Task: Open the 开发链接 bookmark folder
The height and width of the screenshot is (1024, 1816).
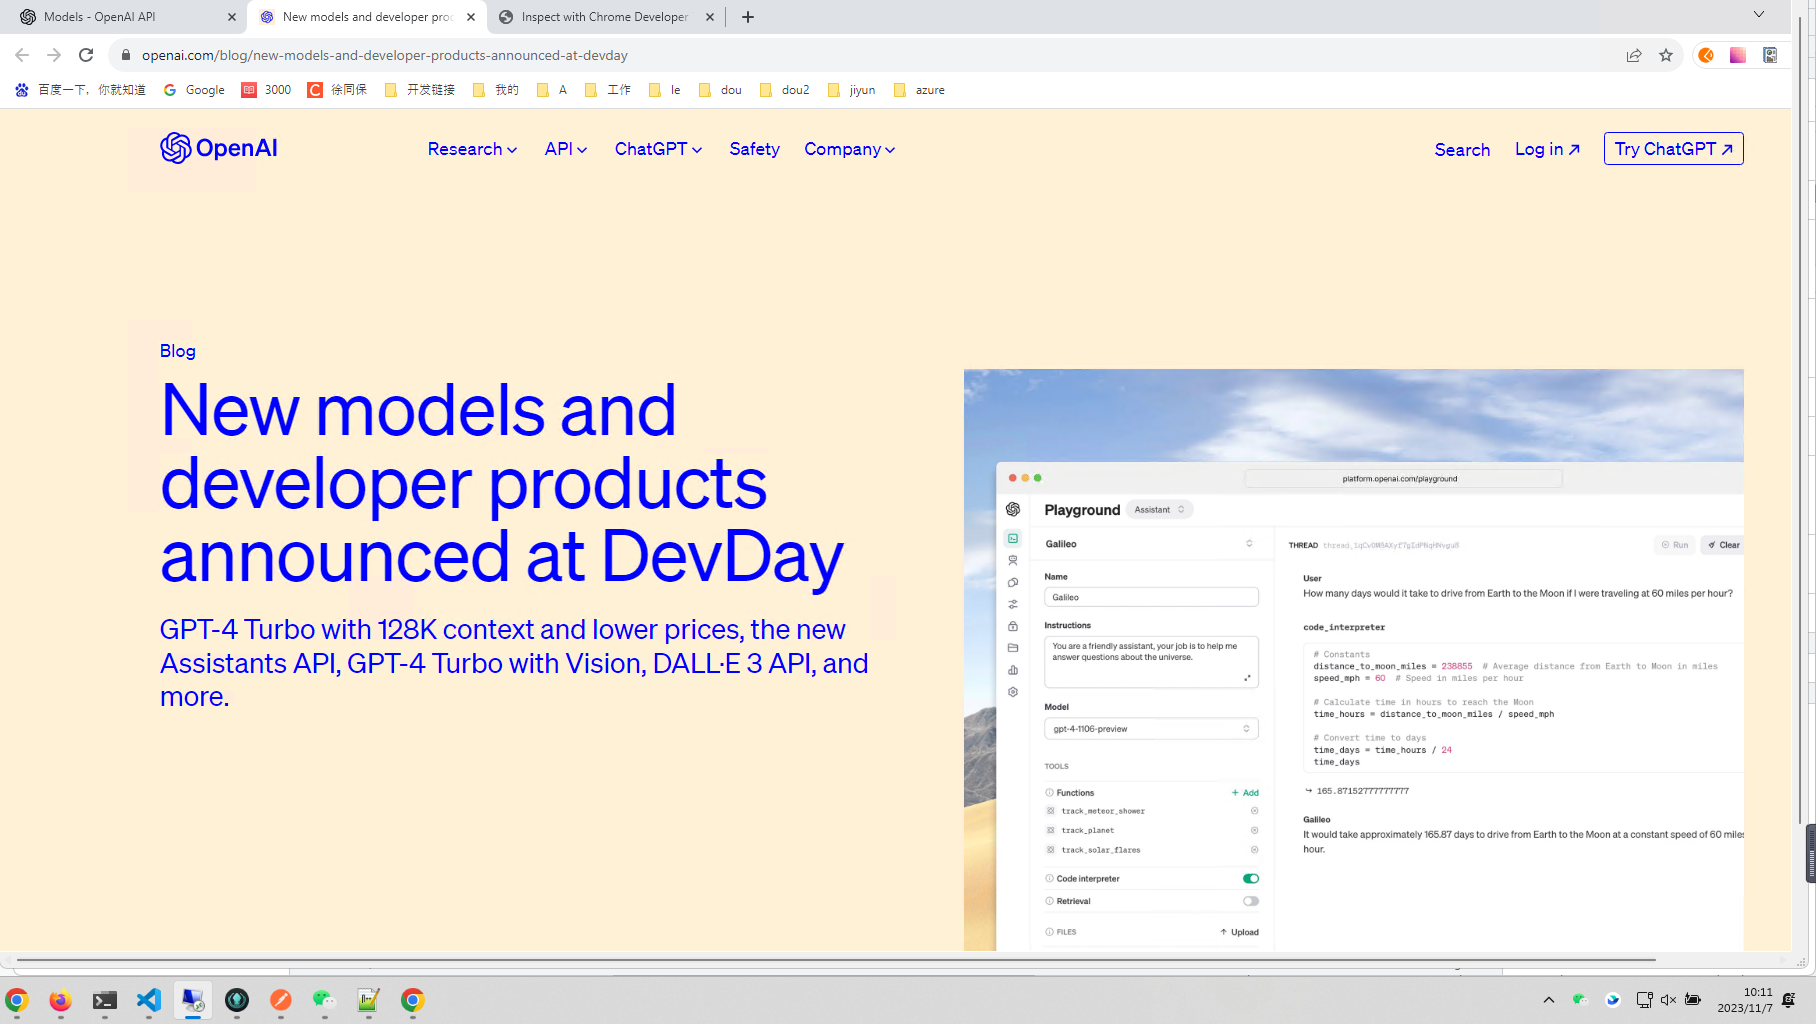Action: (420, 90)
